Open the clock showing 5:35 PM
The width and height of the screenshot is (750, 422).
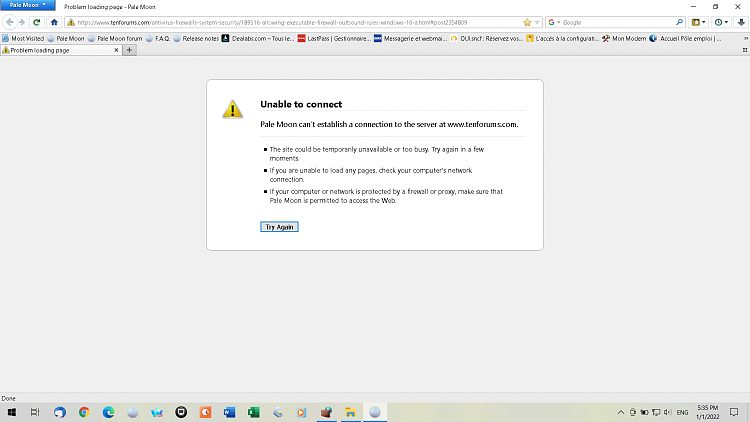707,412
